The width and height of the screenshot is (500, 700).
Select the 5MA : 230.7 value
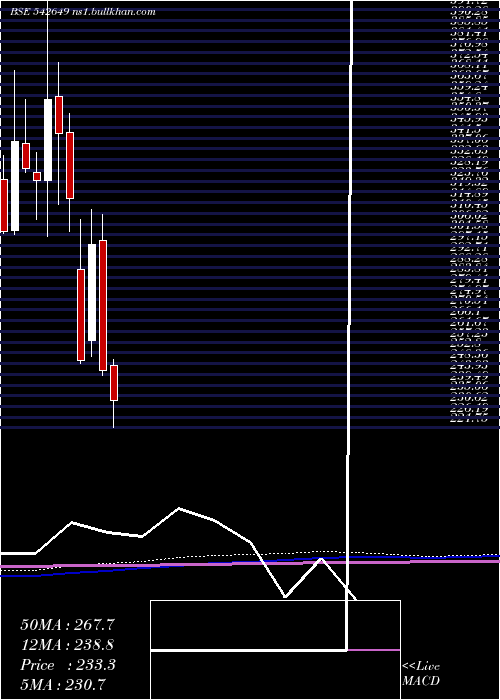click(x=63, y=684)
